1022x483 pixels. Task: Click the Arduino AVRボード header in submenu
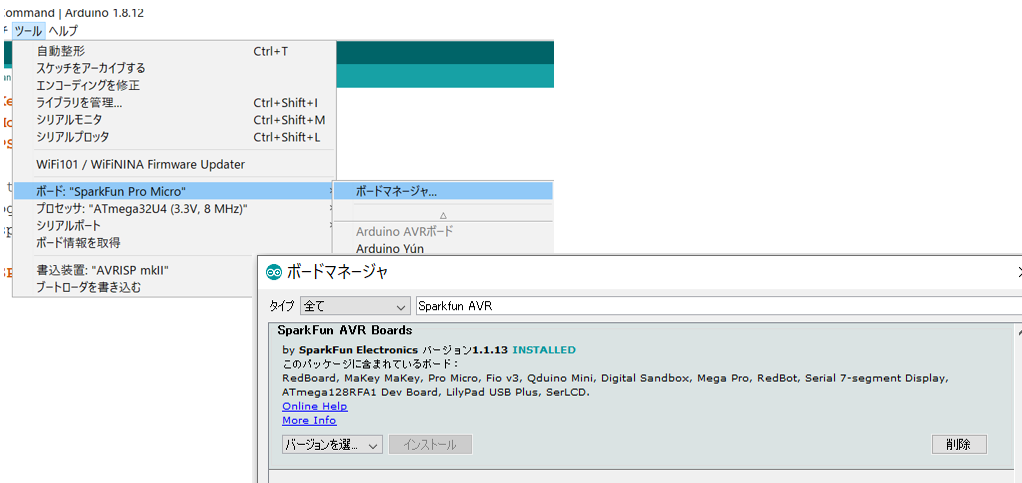coord(404,231)
